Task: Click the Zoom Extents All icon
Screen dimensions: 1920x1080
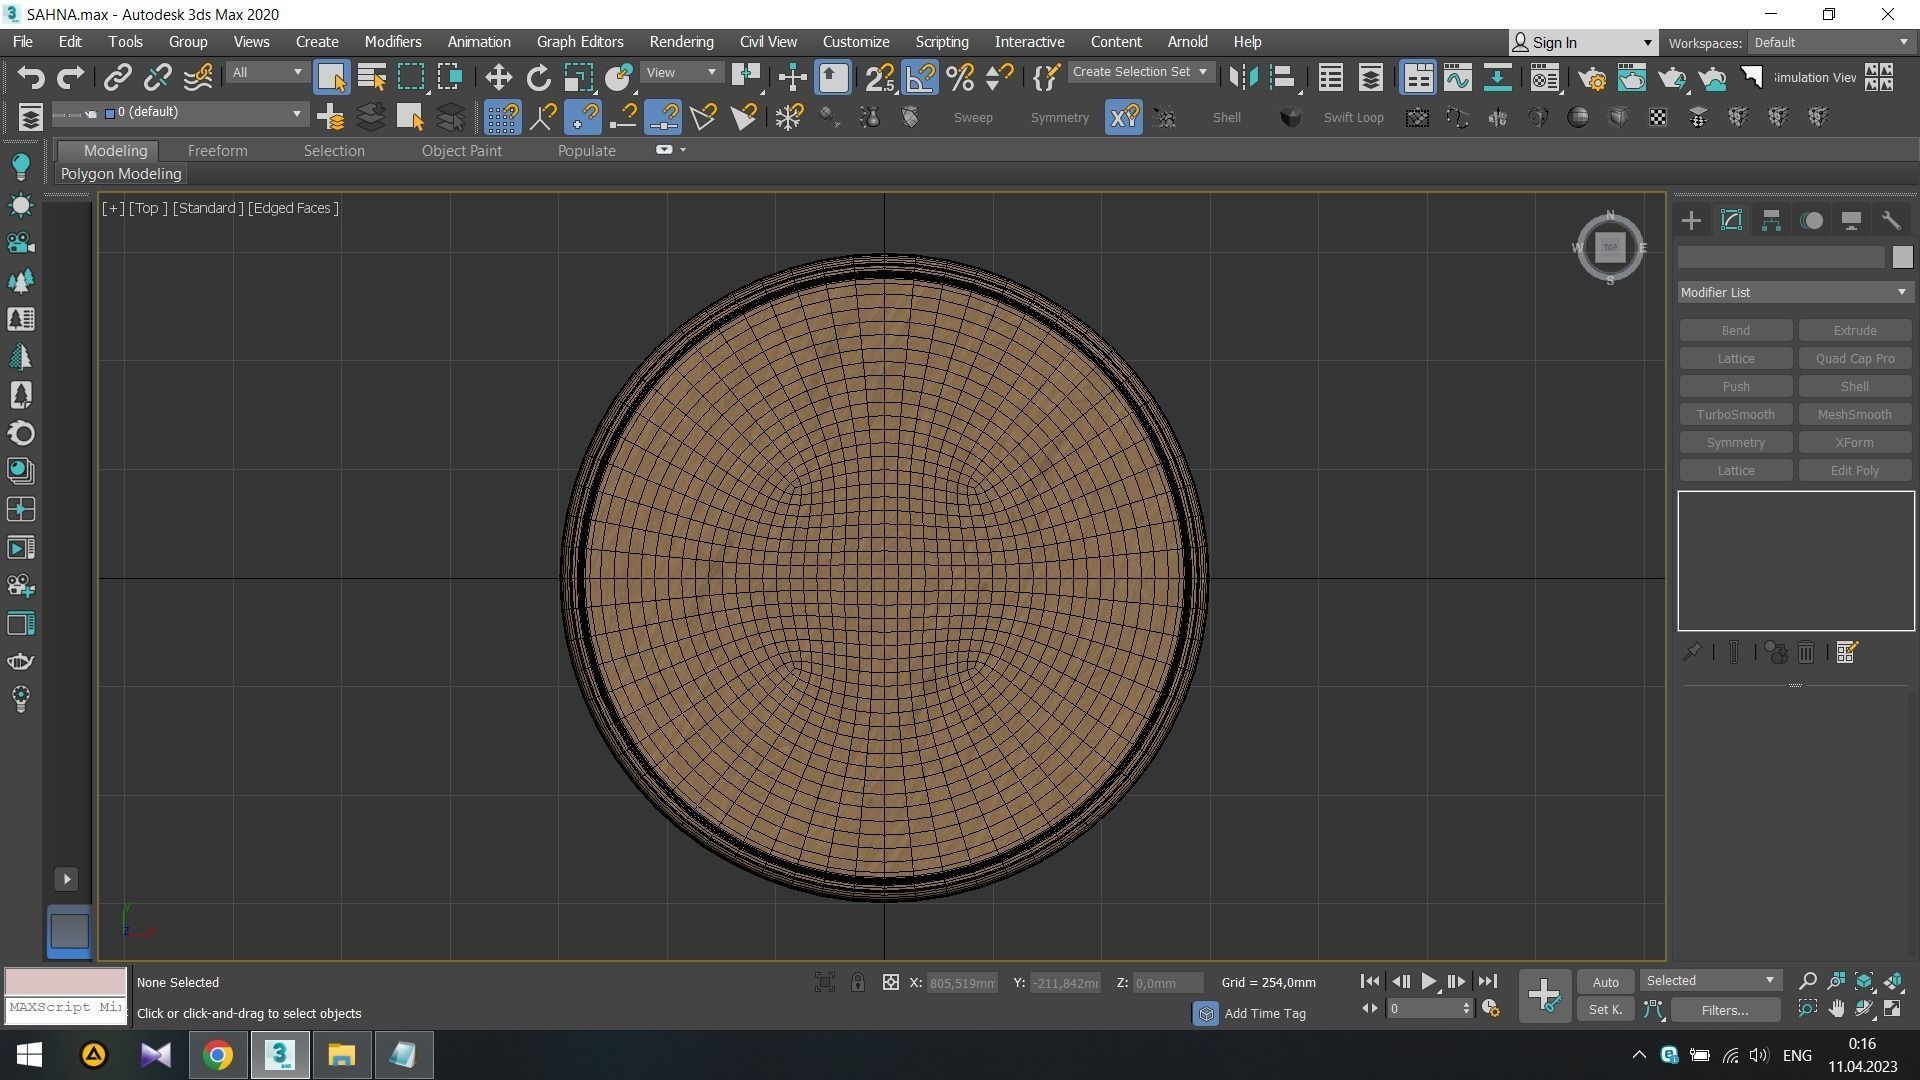Action: [x=1893, y=981]
